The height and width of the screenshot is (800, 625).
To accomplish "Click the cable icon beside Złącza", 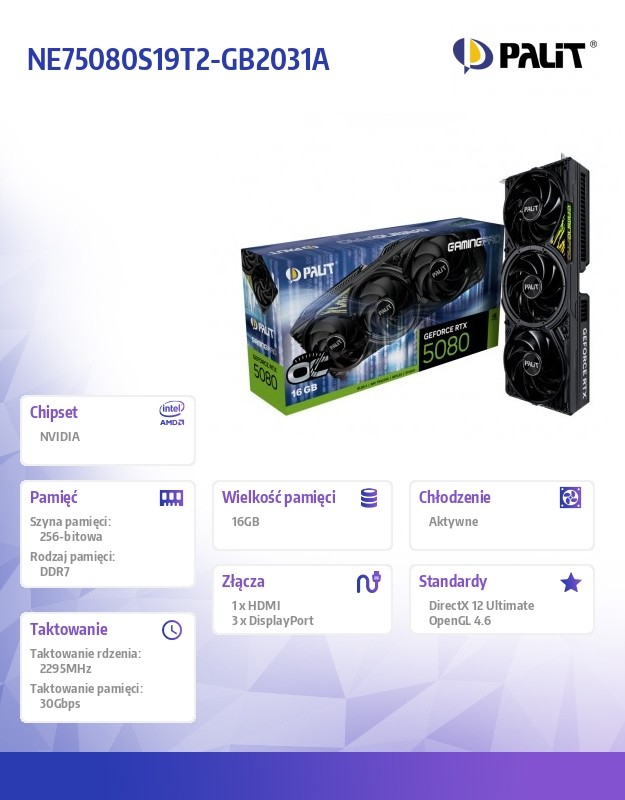I will [x=369, y=582].
